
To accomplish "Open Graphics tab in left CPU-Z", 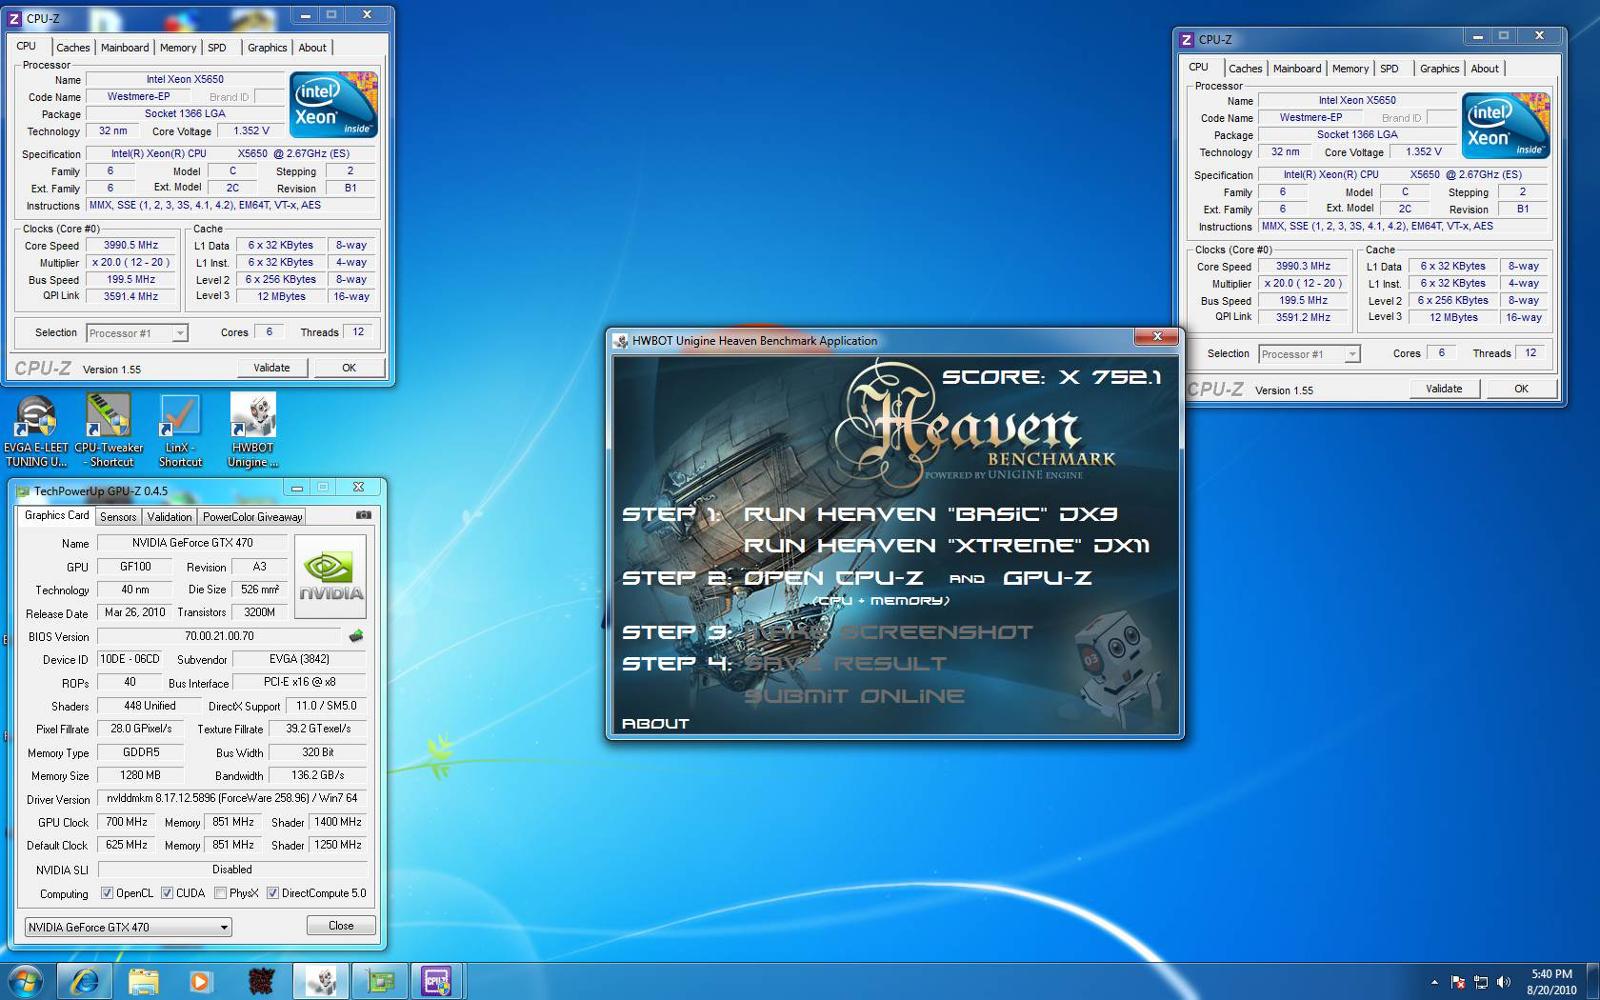I will click(267, 47).
